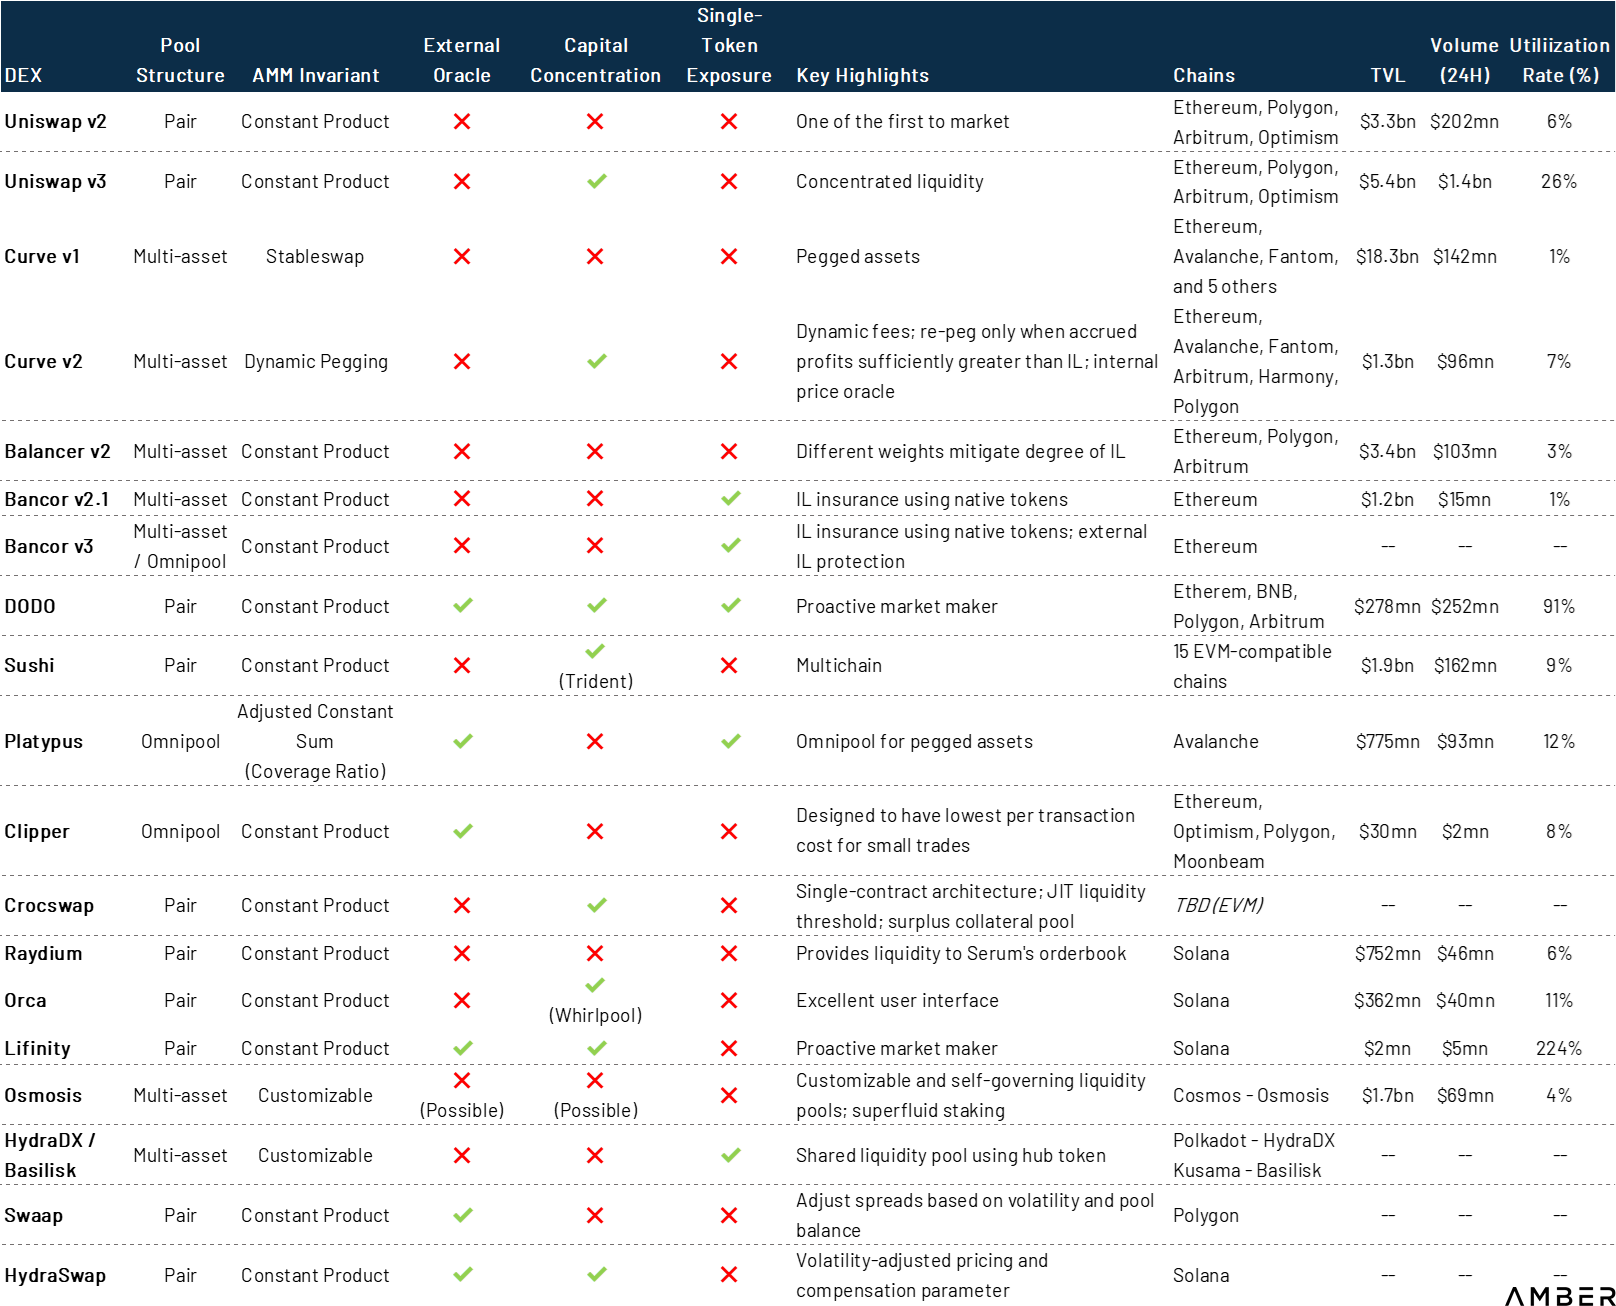The image size is (1616, 1306).
Task: Click Swaap's green External Oracle checkmark
Action: point(463,1215)
